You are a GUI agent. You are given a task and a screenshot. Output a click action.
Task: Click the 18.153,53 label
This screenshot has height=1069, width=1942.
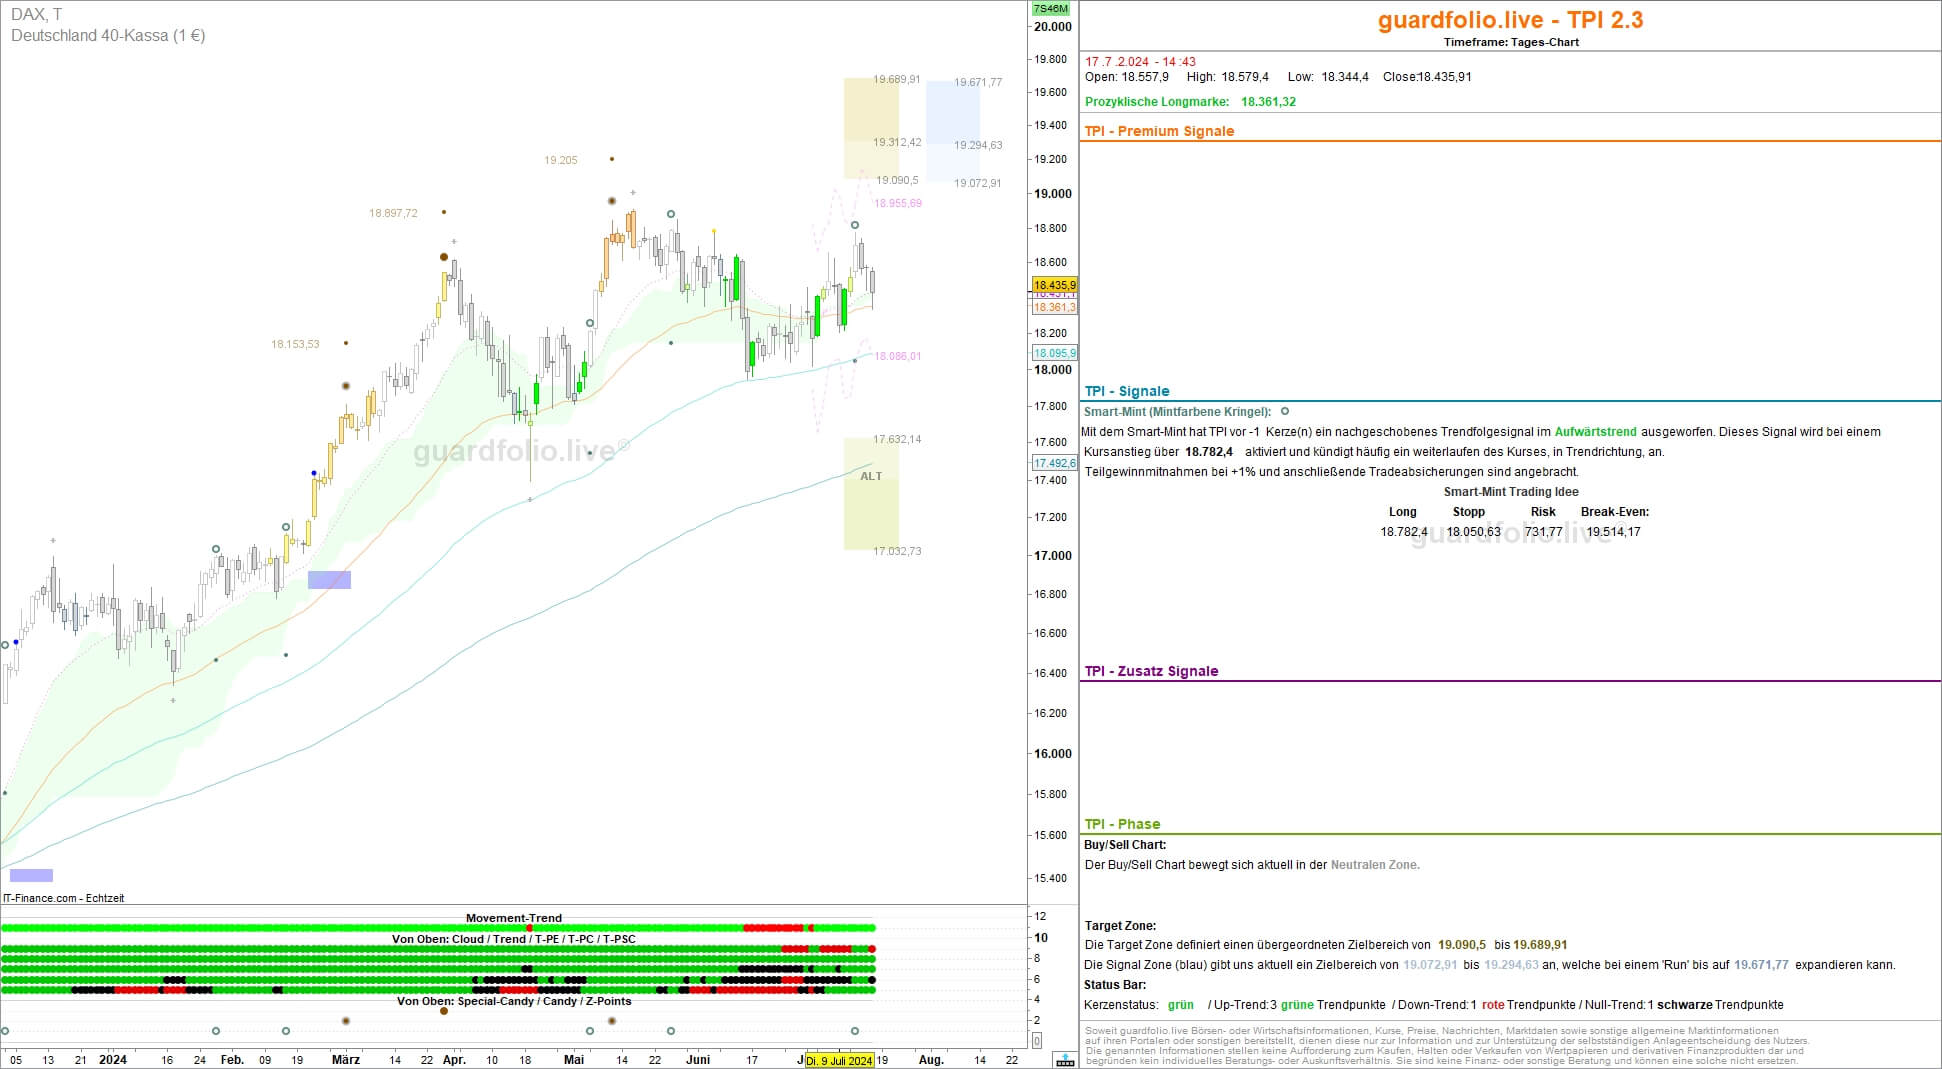295,344
